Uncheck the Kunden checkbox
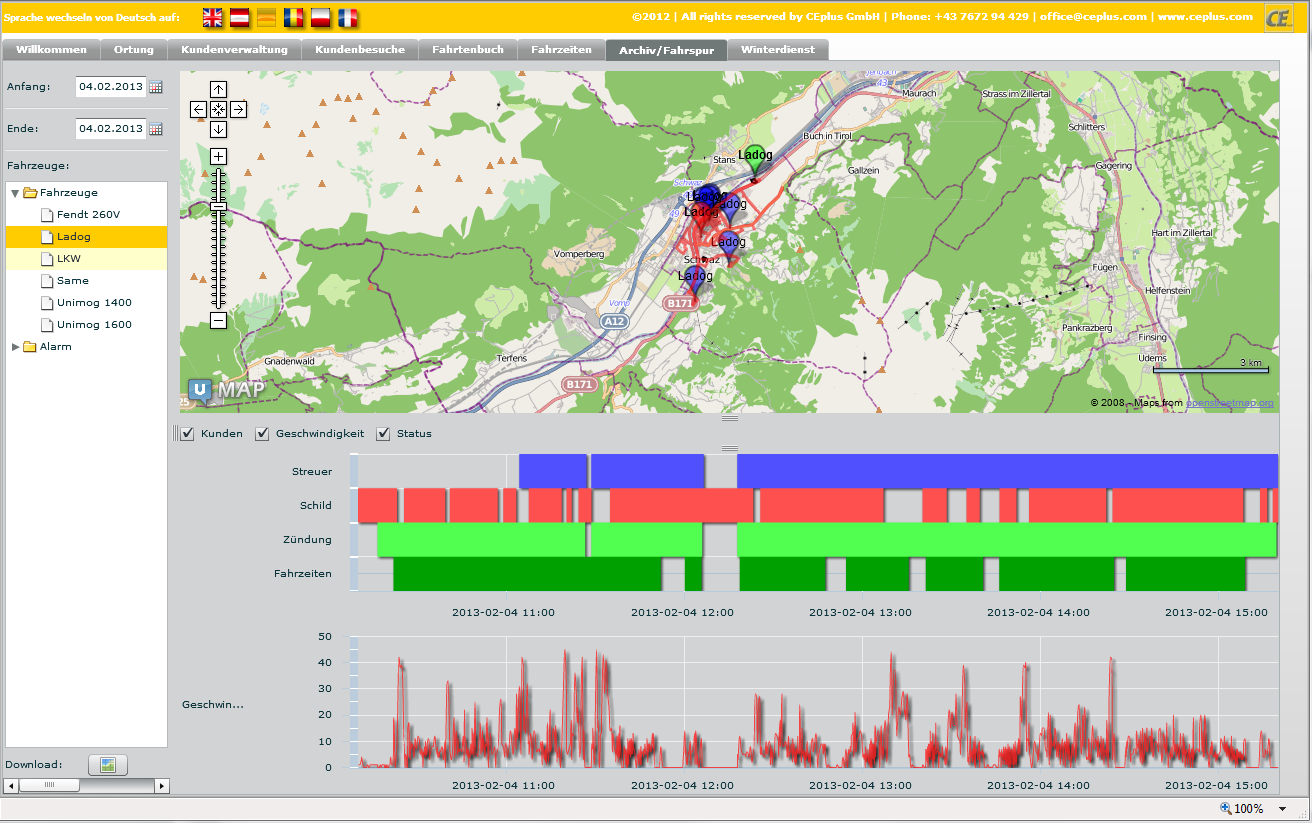This screenshot has height=823, width=1312. 187,434
